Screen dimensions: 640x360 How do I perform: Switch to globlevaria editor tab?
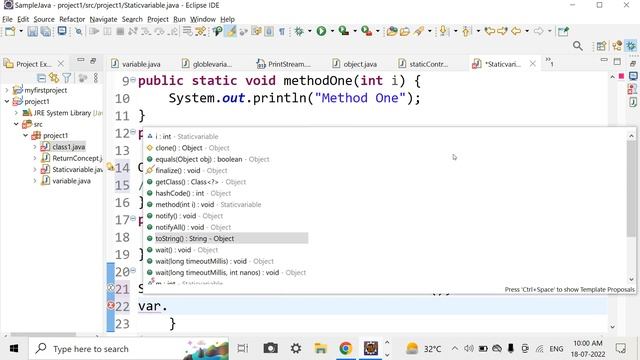(207, 64)
